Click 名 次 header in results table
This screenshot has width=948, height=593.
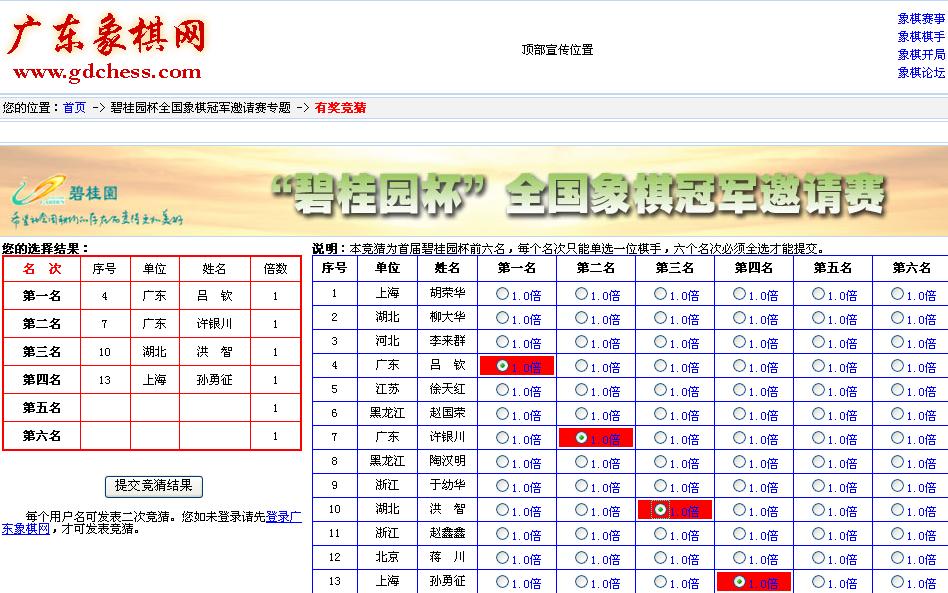(x=42, y=269)
